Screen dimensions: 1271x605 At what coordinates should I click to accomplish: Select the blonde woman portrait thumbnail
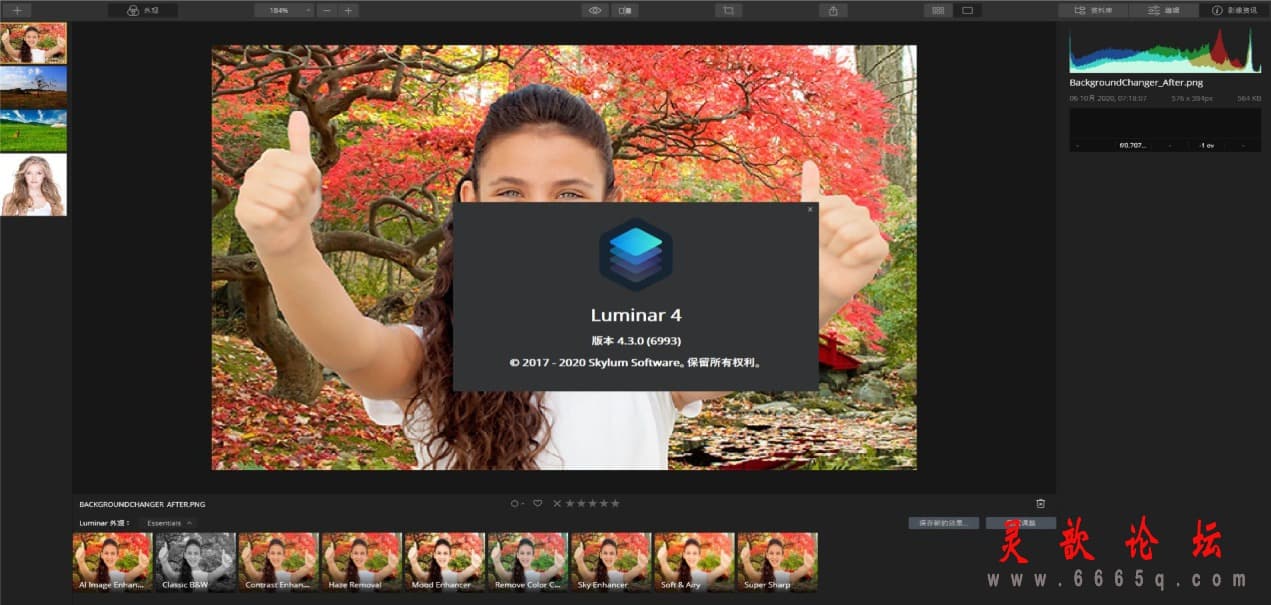(34, 185)
